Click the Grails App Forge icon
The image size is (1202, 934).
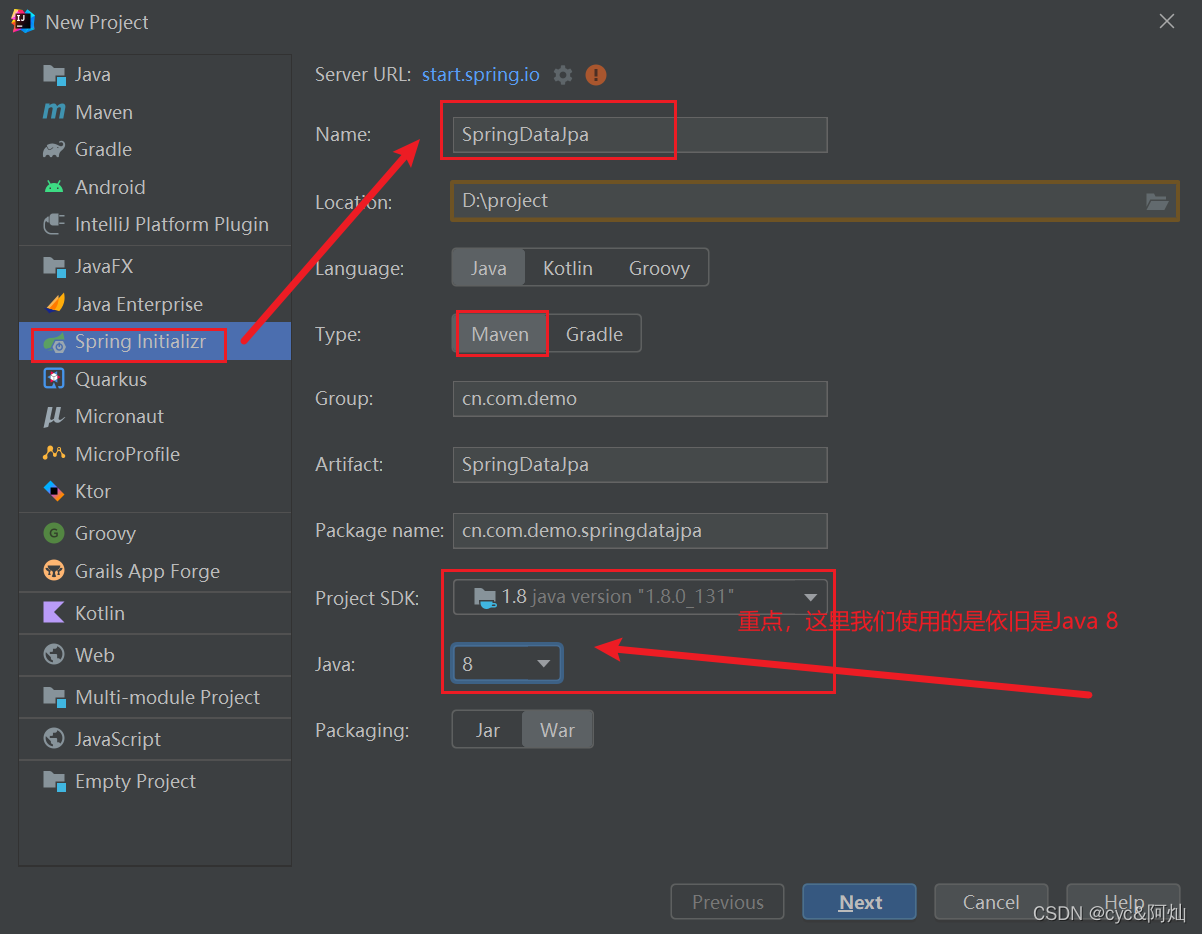click(x=54, y=571)
